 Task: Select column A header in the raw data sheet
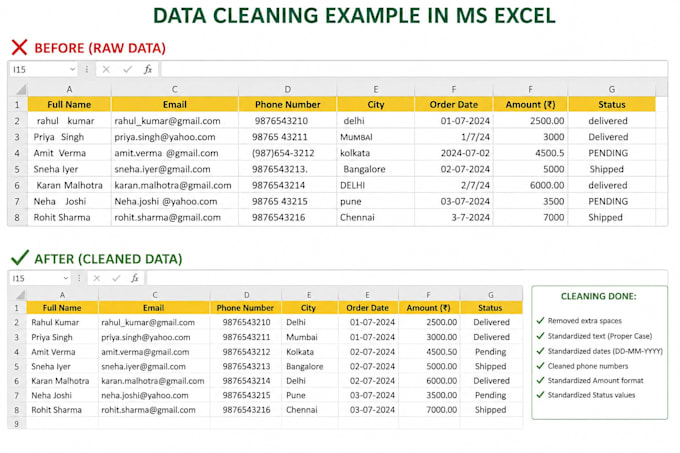69,89
